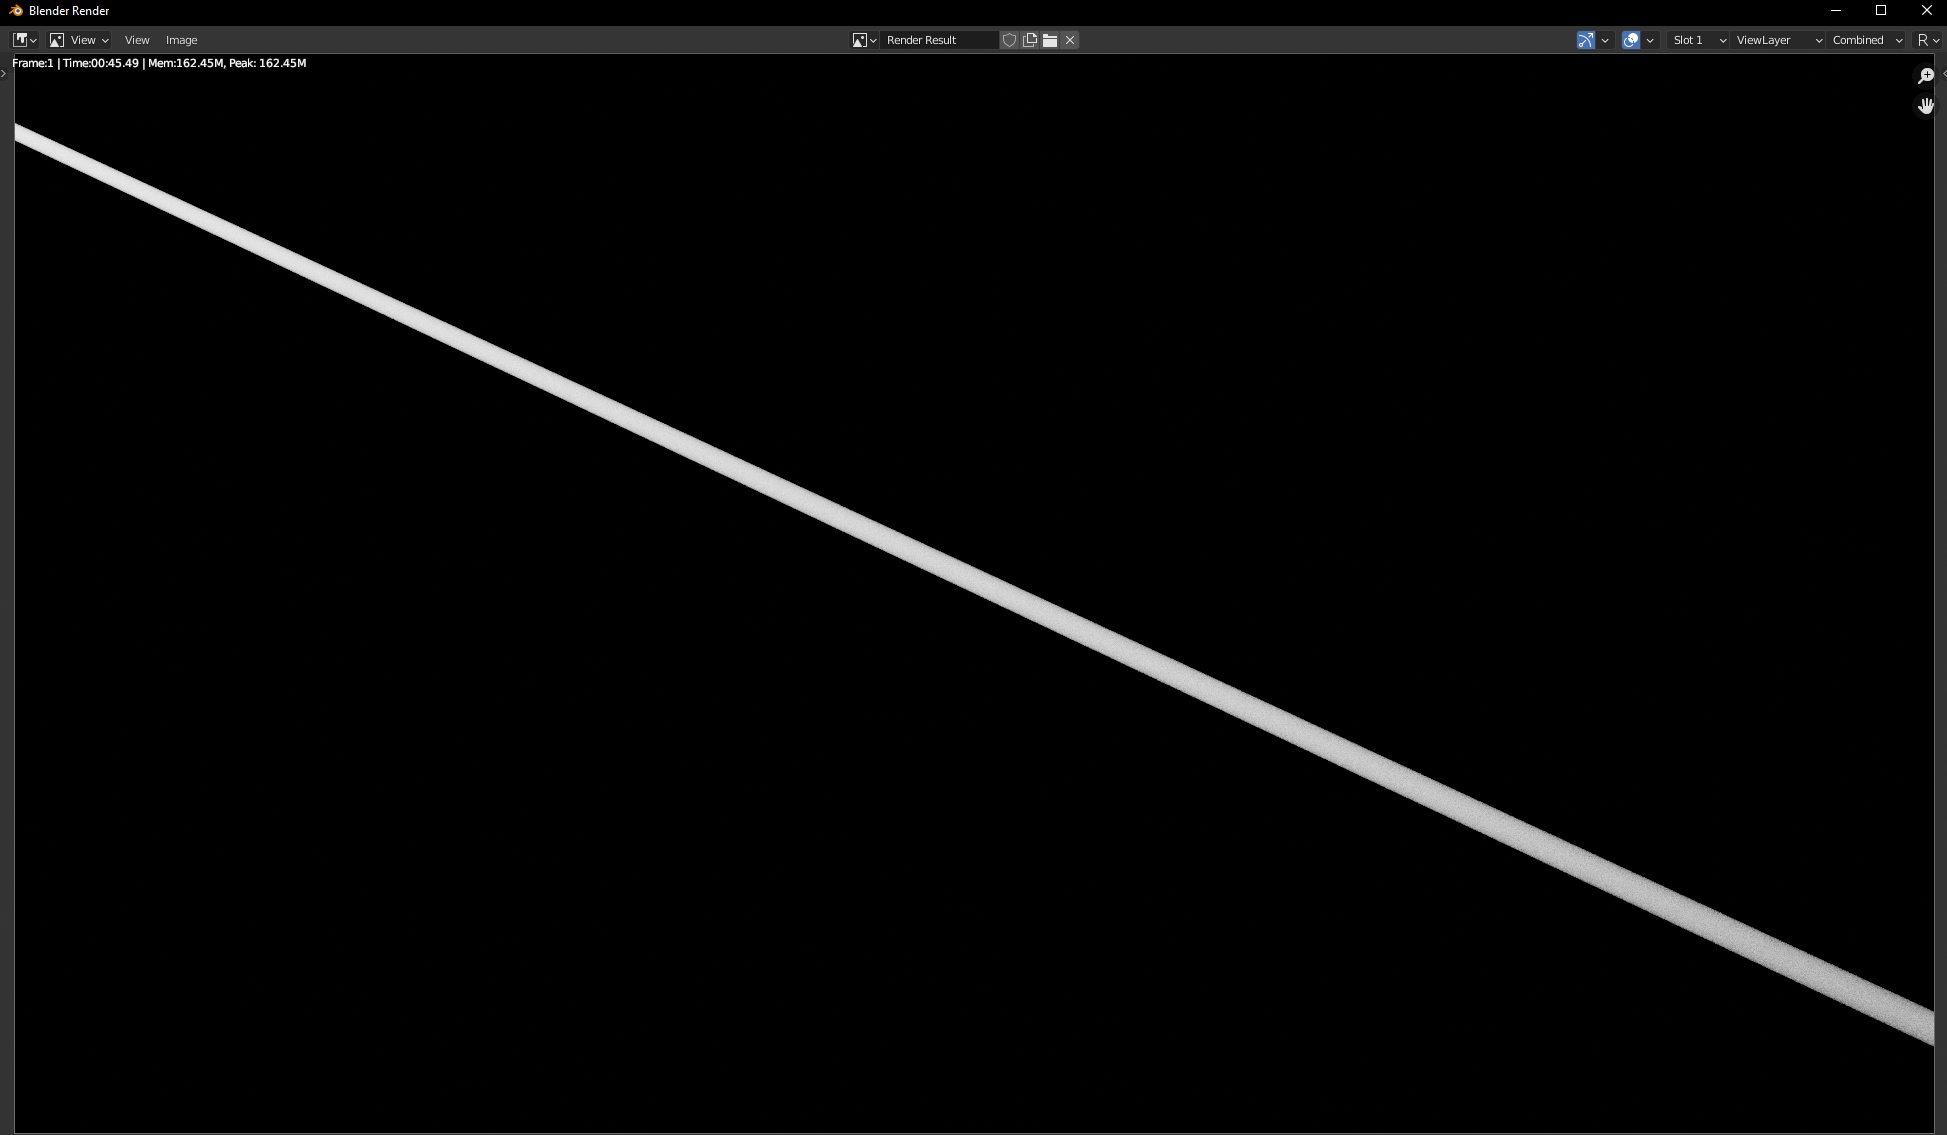Open the R display channels dropdown
This screenshot has width=1947, height=1135.
tap(1927, 40)
